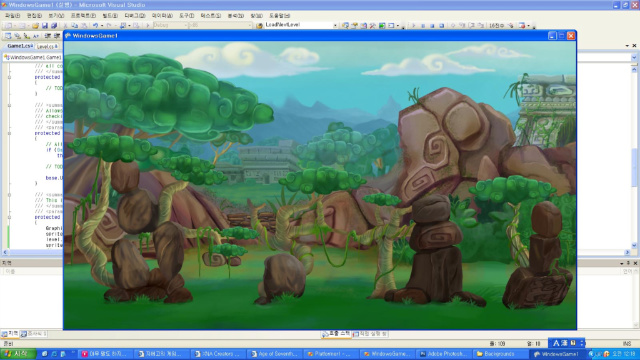The width and height of the screenshot is (640, 360).
Task: Open the LoadNextLevel find combo dropdown
Action: [335, 25]
